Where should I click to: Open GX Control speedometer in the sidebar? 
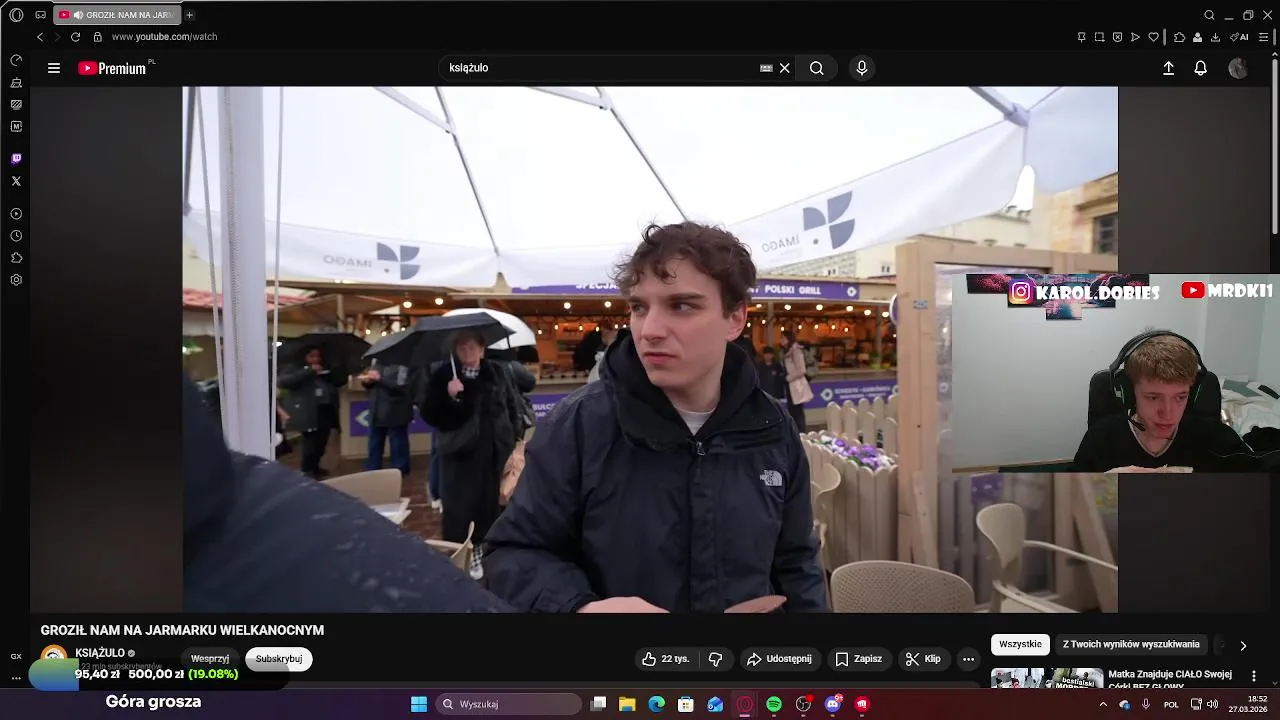pyautogui.click(x=16, y=60)
